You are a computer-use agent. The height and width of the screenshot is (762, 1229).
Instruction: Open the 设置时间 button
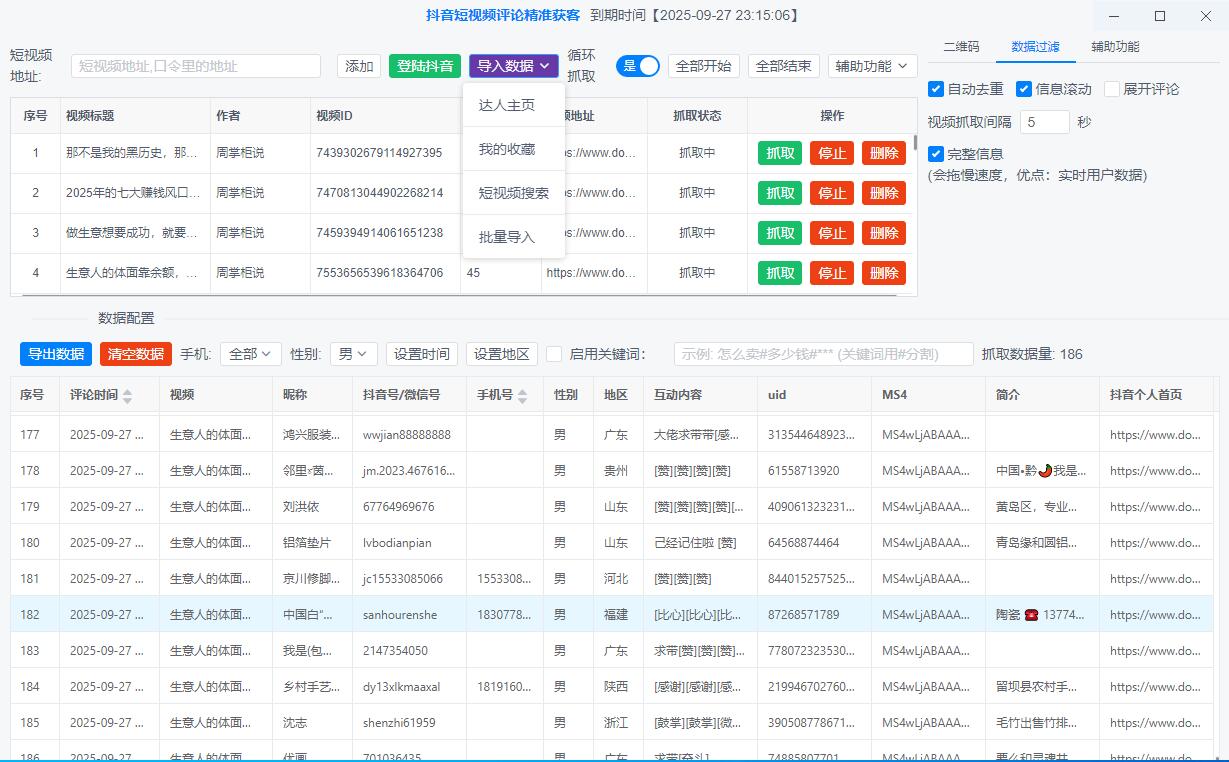422,354
